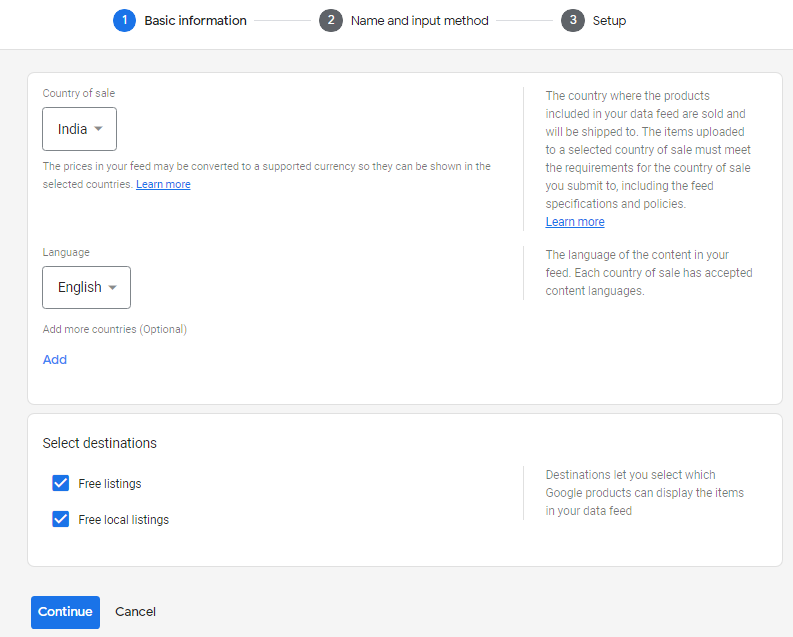
Task: Cancel the feed creation
Action: (135, 612)
